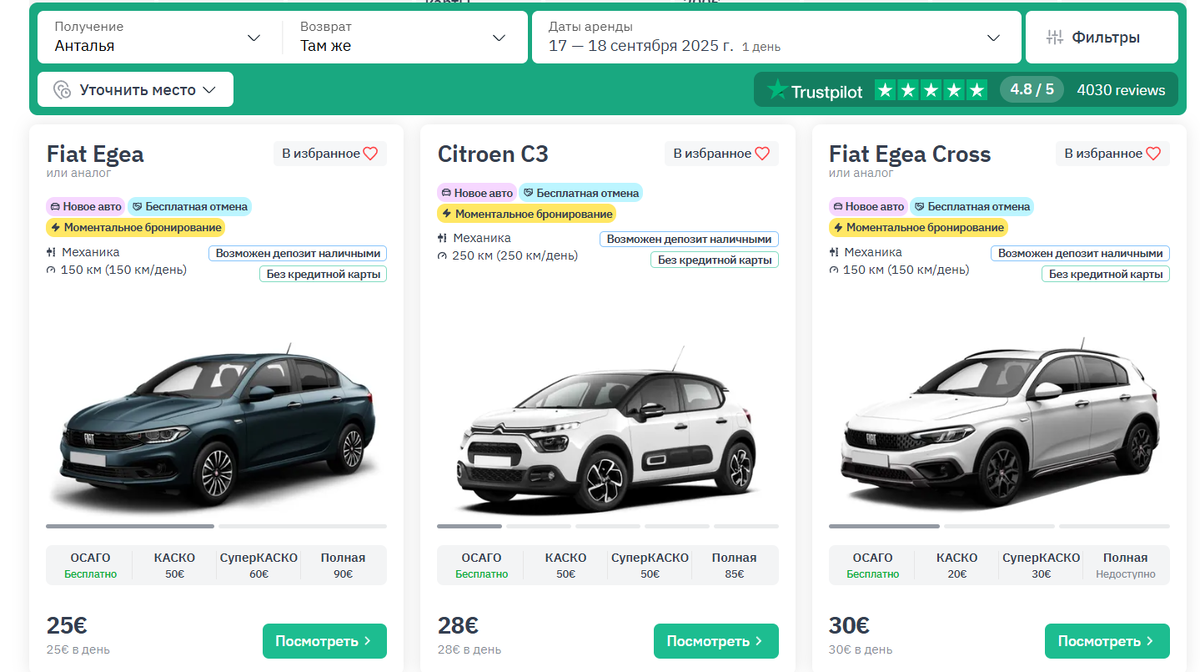Click the green Trustpilot star logo
This screenshot has height=672, width=1200.
pos(775,89)
